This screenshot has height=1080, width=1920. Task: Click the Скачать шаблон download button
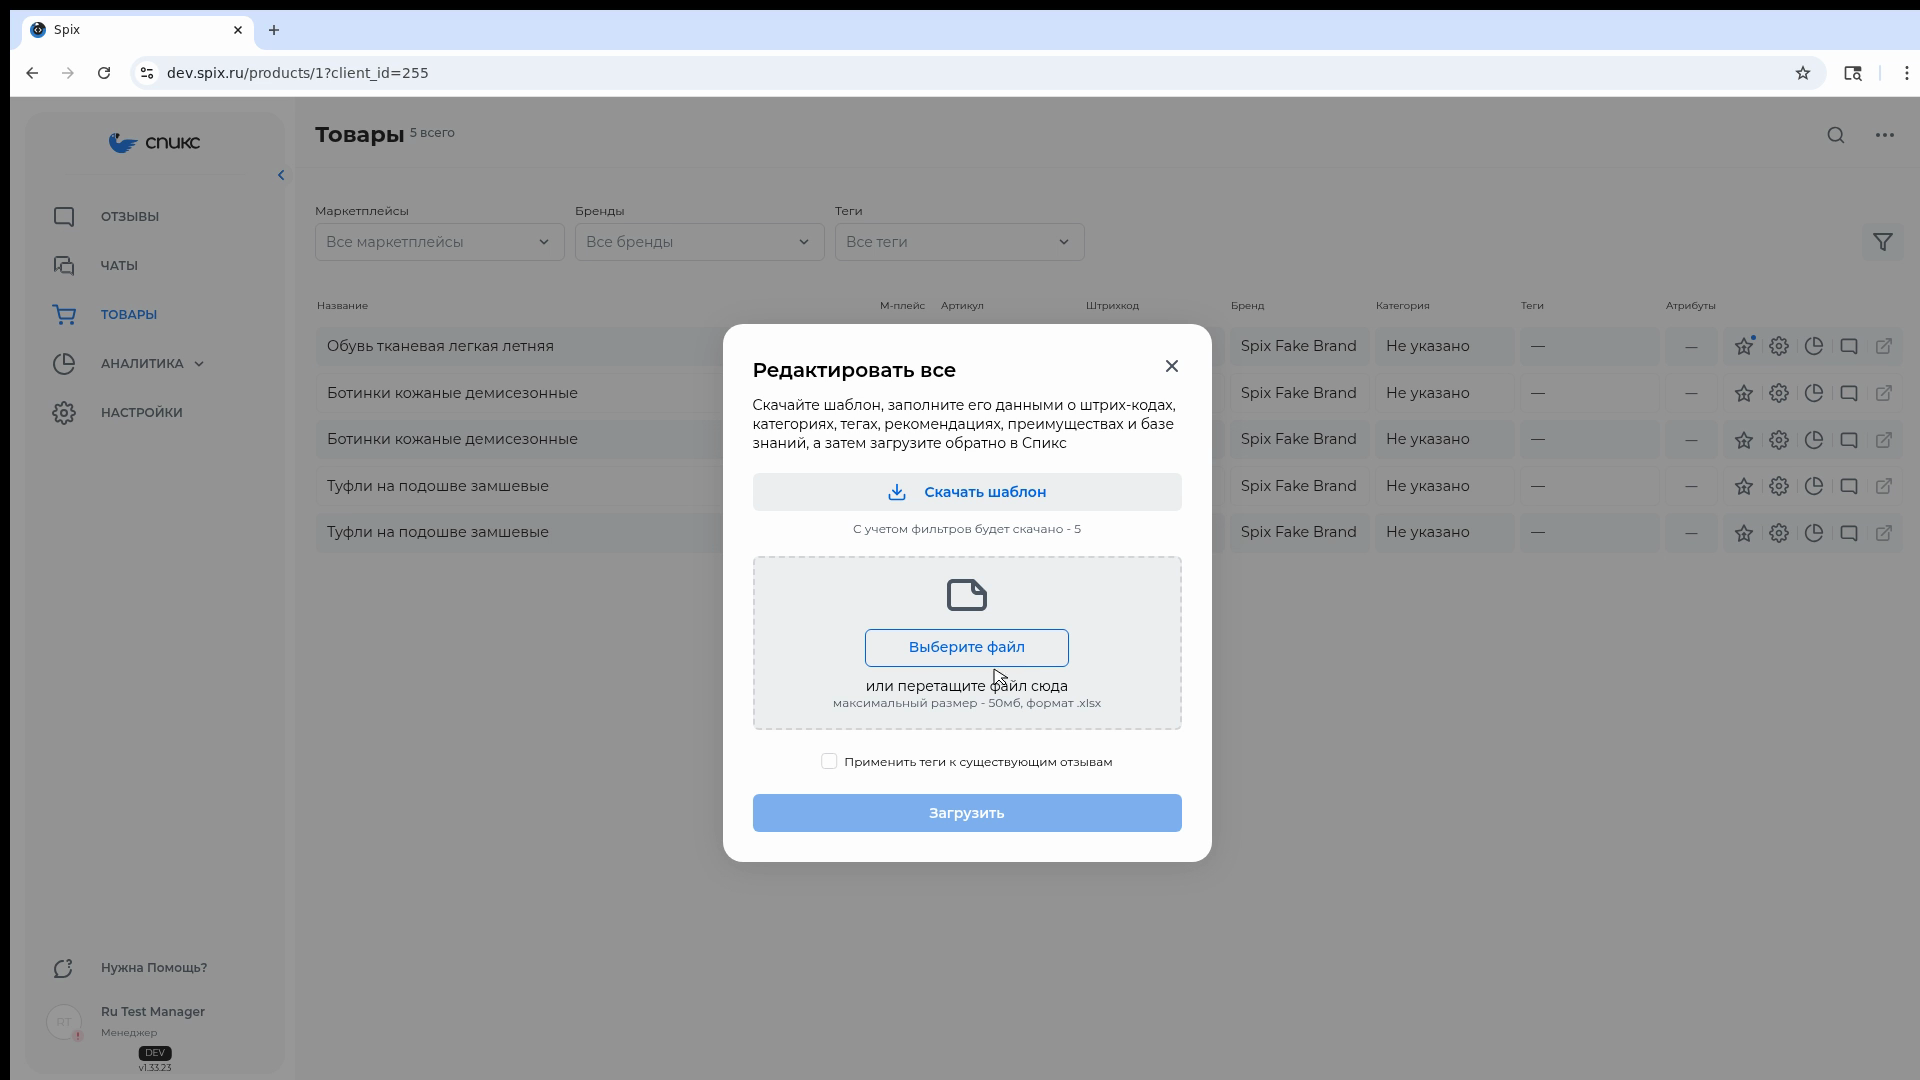(967, 492)
